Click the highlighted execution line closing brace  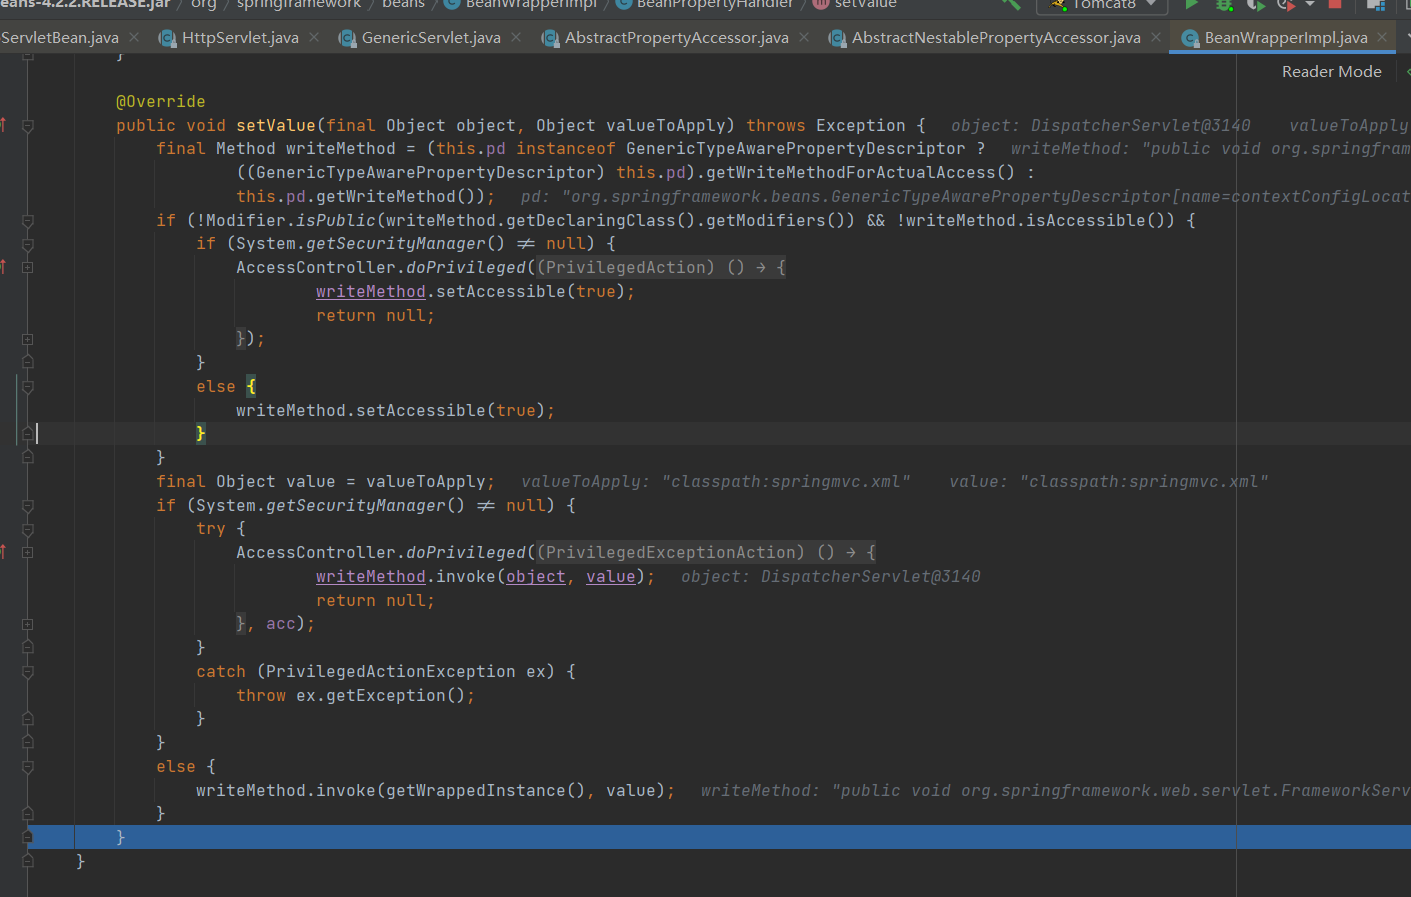coord(120,838)
